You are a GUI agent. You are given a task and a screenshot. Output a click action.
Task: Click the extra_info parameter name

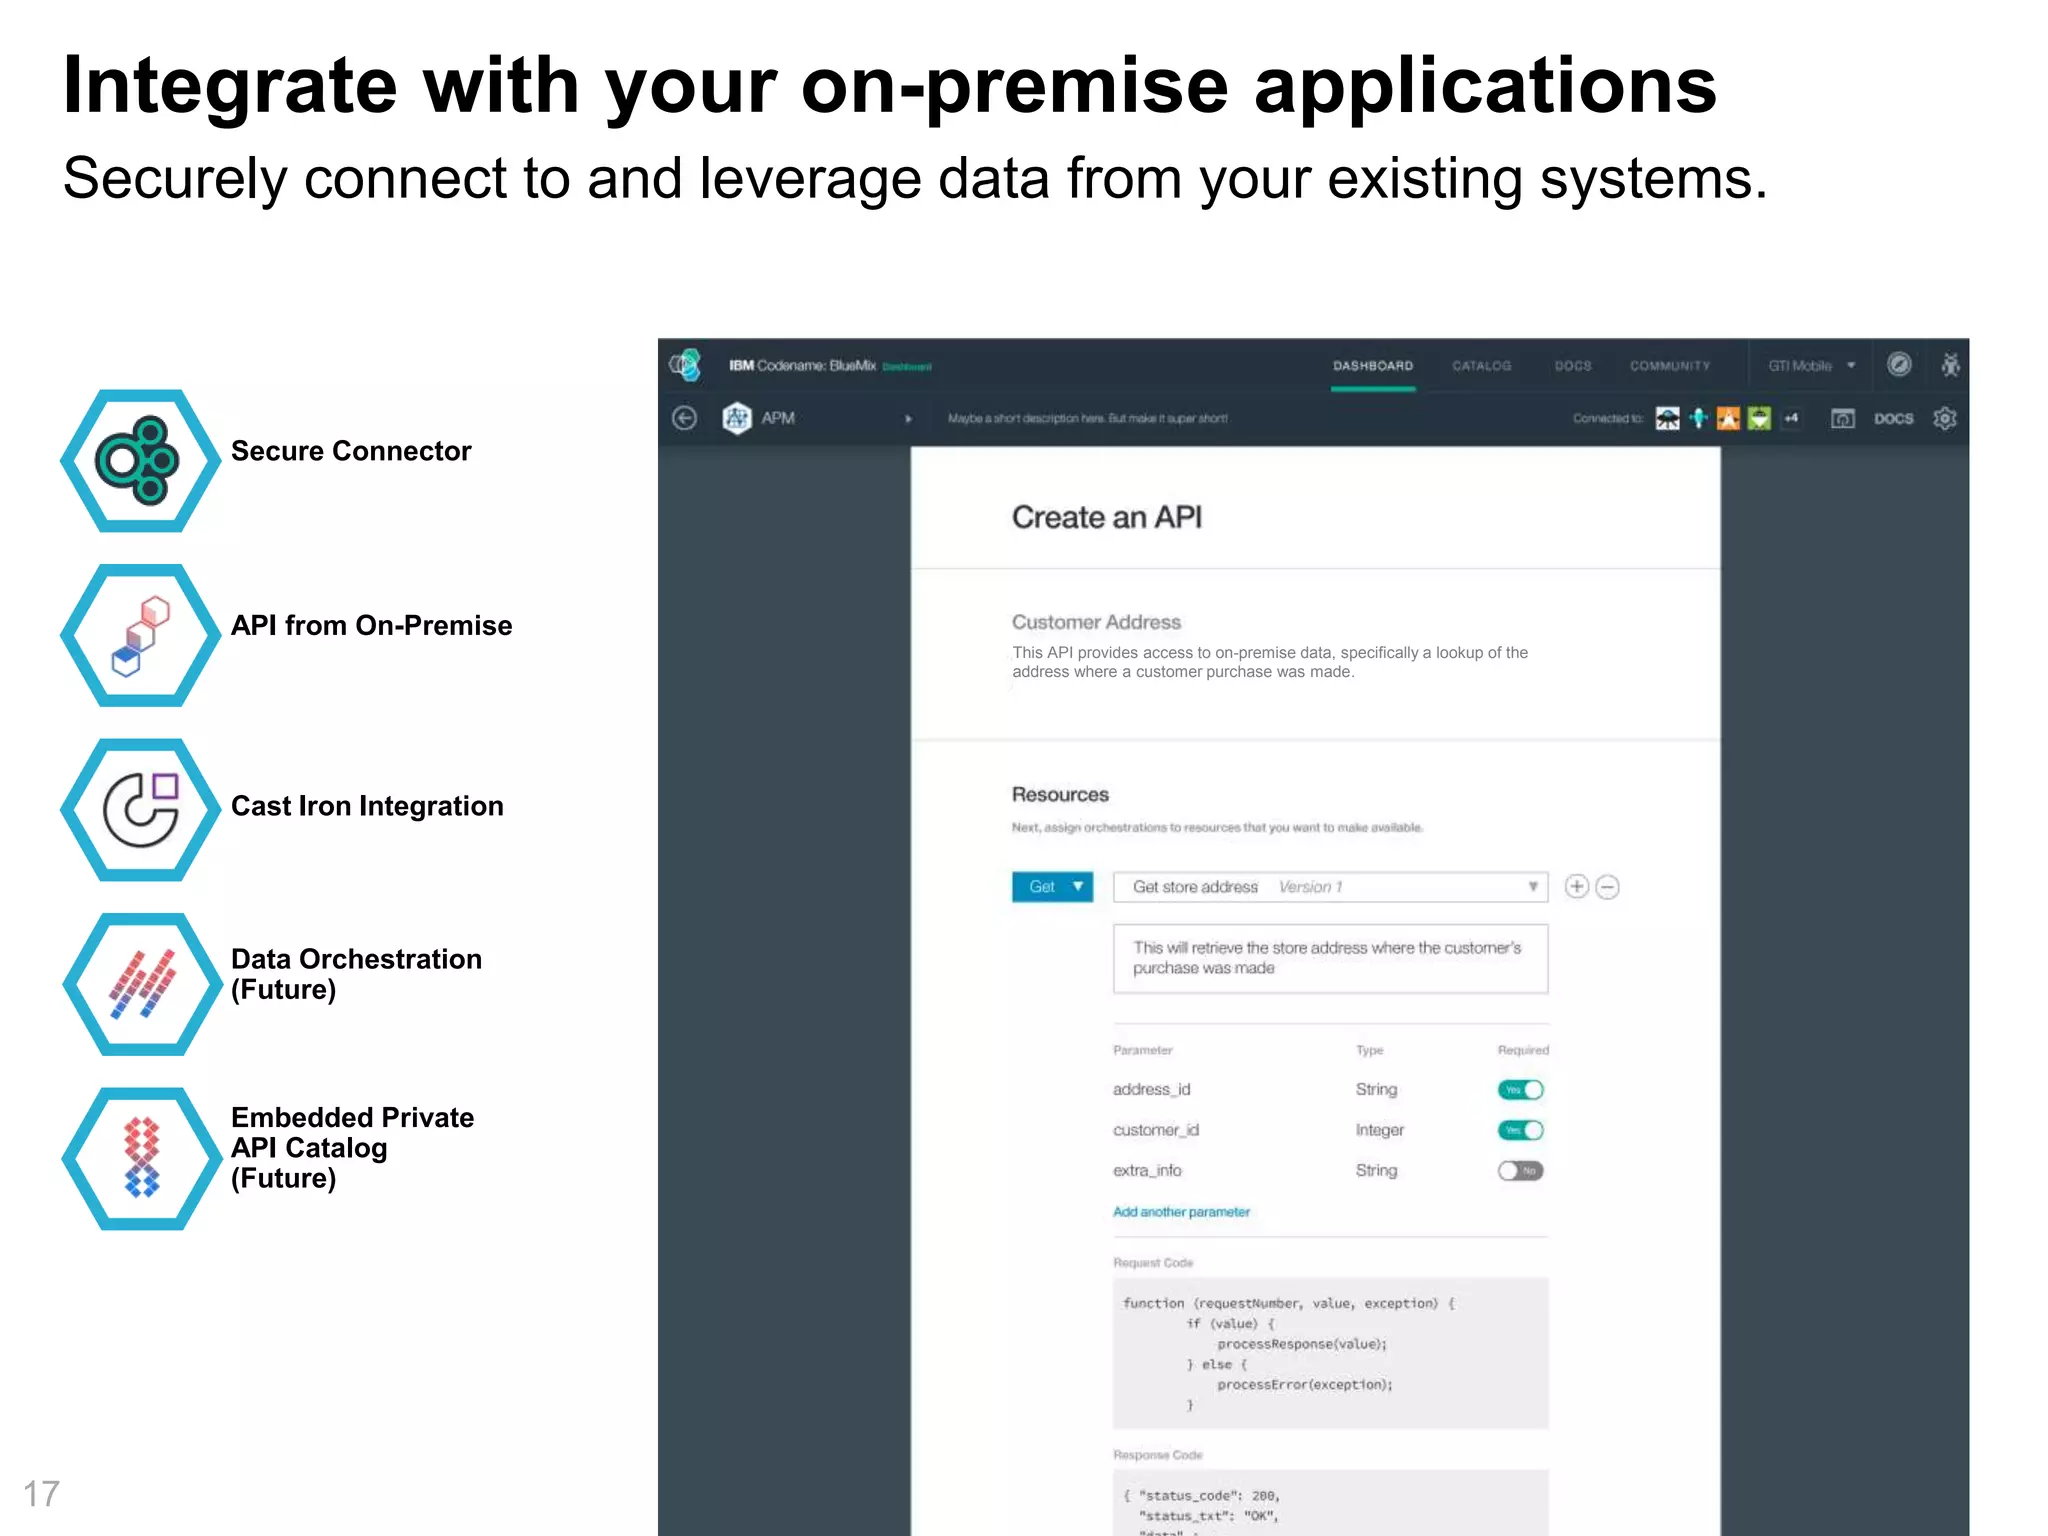(1147, 1170)
